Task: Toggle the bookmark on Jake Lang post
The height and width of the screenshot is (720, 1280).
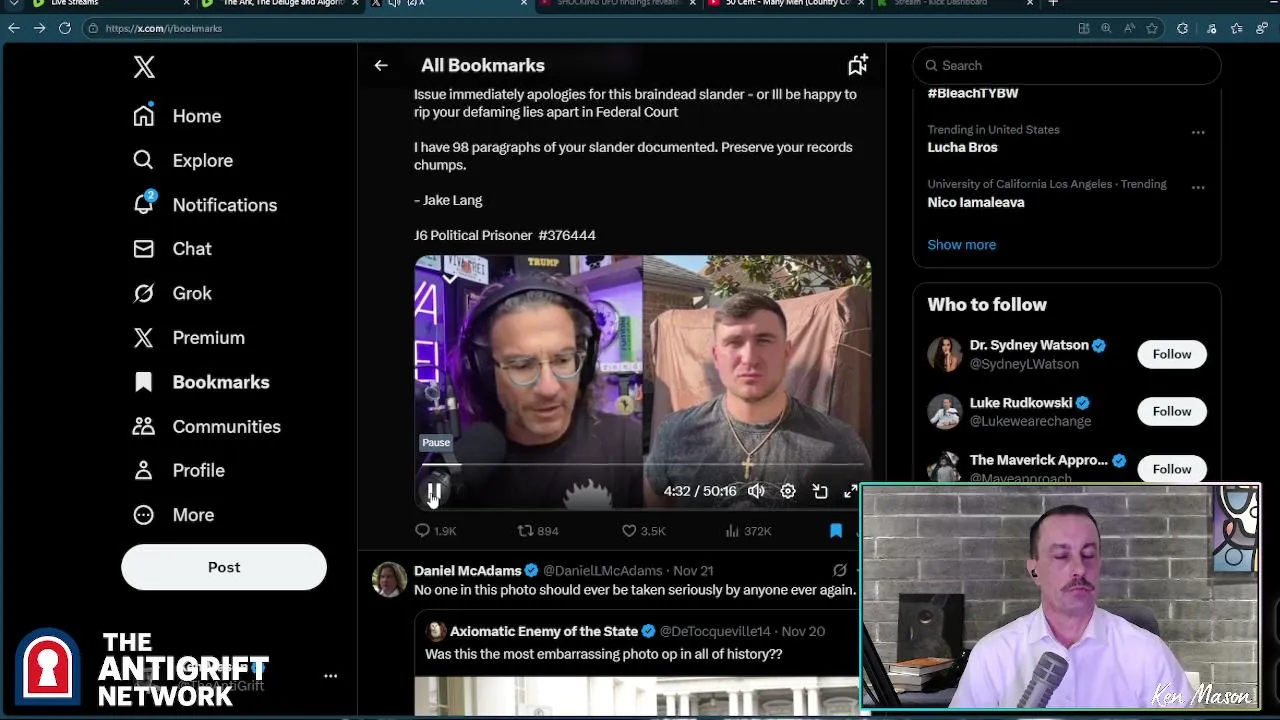Action: click(836, 531)
